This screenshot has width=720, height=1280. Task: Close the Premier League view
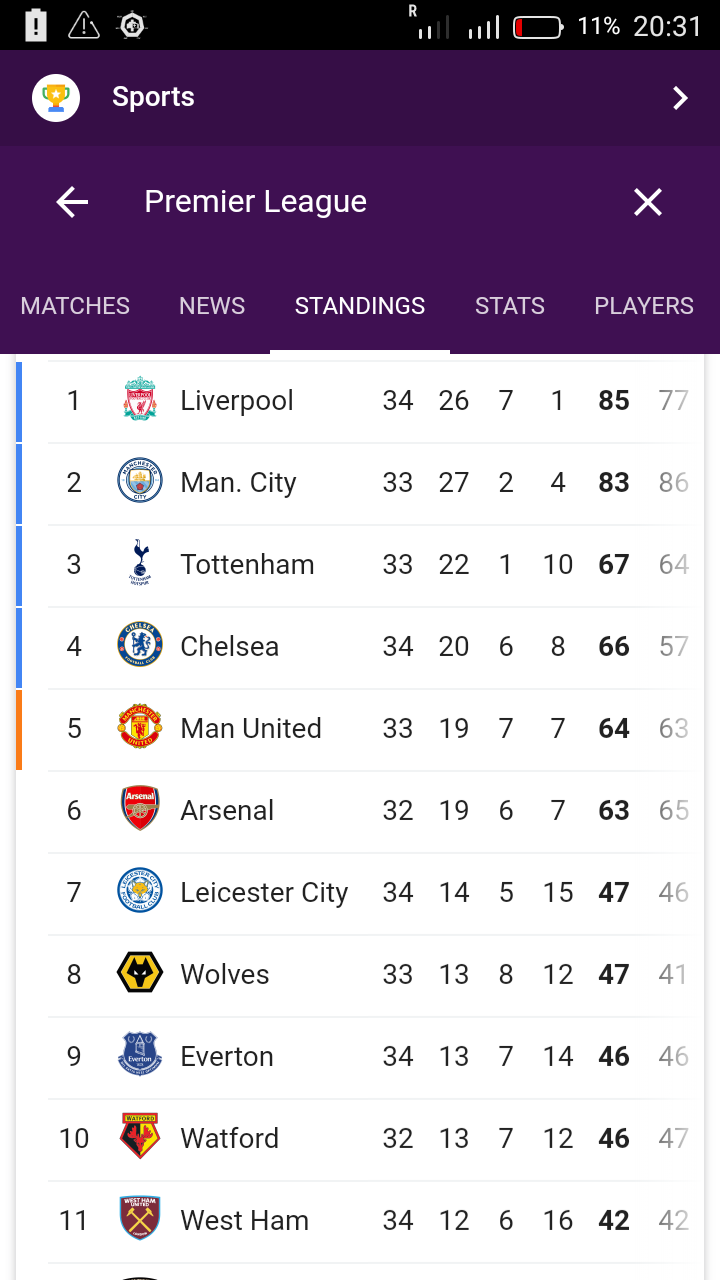(648, 203)
